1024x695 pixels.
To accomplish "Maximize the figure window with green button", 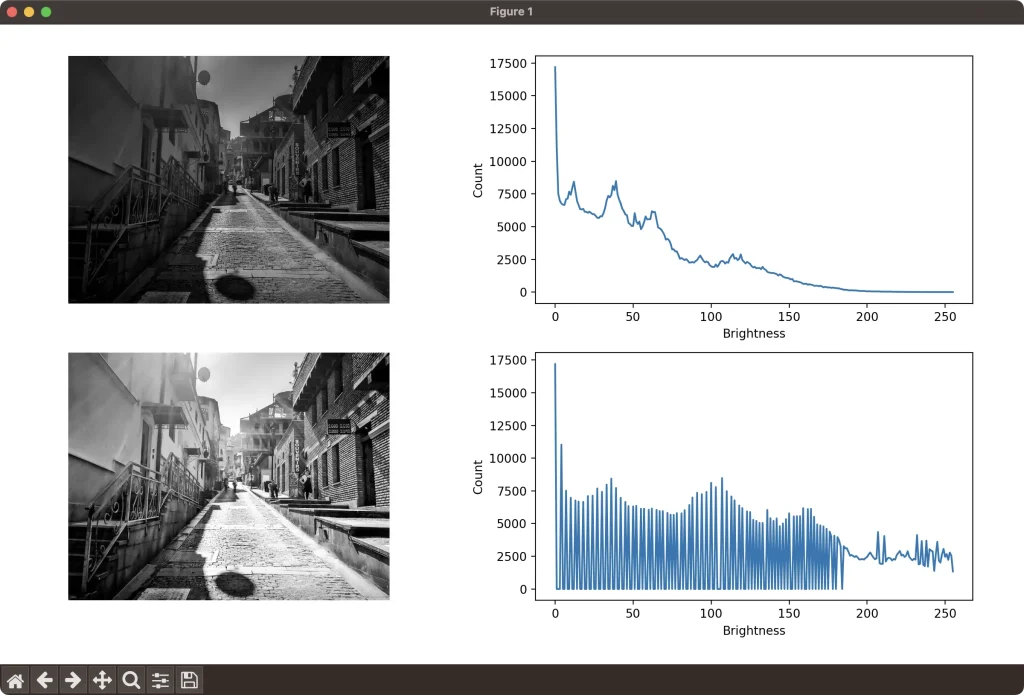I will [x=46, y=12].
